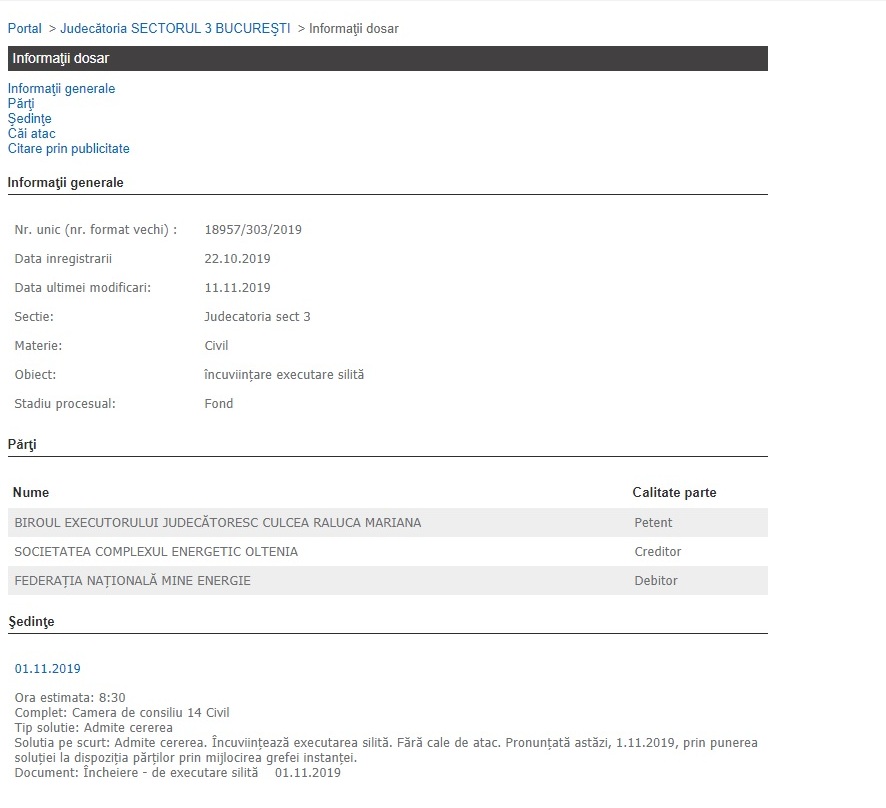Click the Obiect value încuviințare executare silită
The width and height of the screenshot is (886, 808).
(284, 375)
